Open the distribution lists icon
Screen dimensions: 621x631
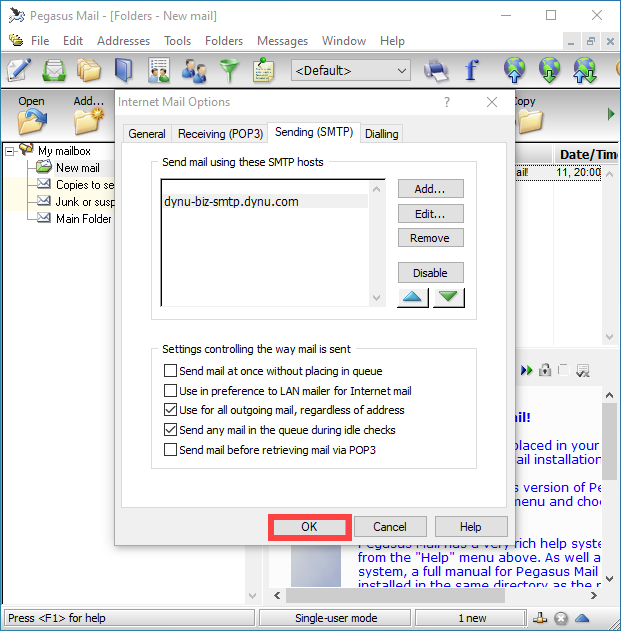159,70
